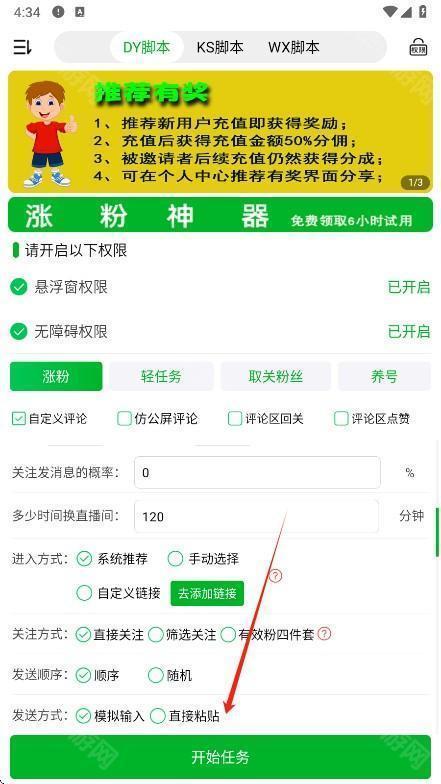Click the 关注发消息的概率 input field
The width and height of the screenshot is (441, 784).
(257, 472)
